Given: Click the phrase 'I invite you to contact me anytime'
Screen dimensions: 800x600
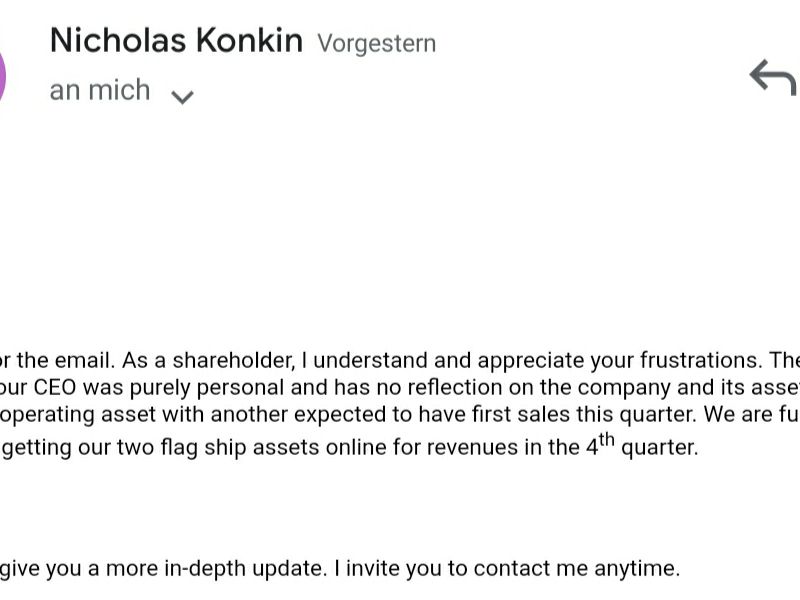Looking at the screenshot, I should pyautogui.click(x=507, y=568).
